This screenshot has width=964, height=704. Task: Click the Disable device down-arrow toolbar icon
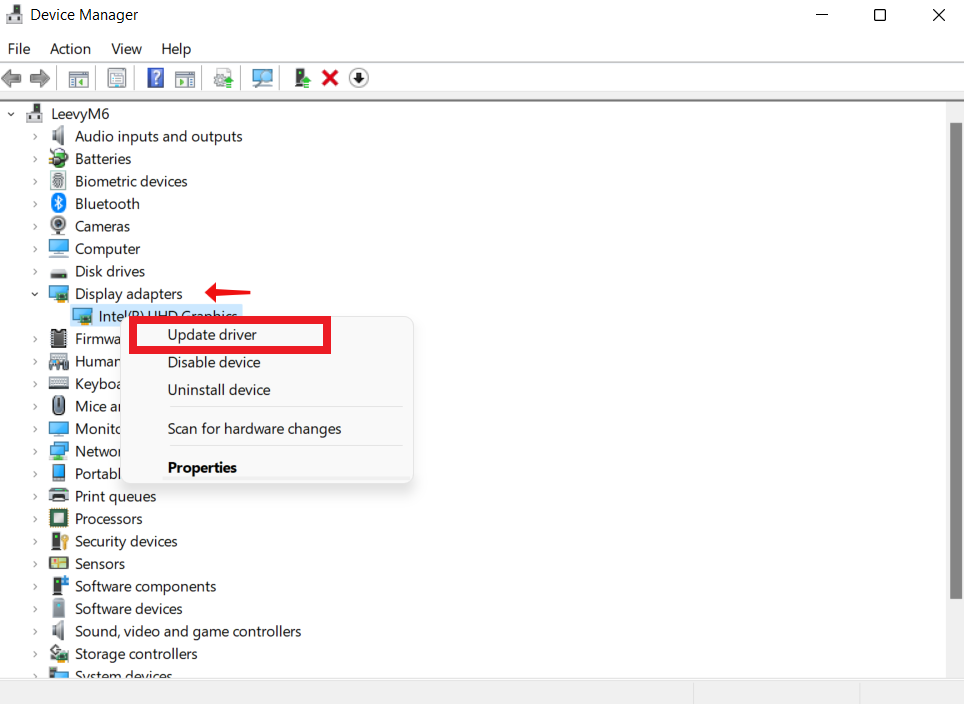point(358,77)
